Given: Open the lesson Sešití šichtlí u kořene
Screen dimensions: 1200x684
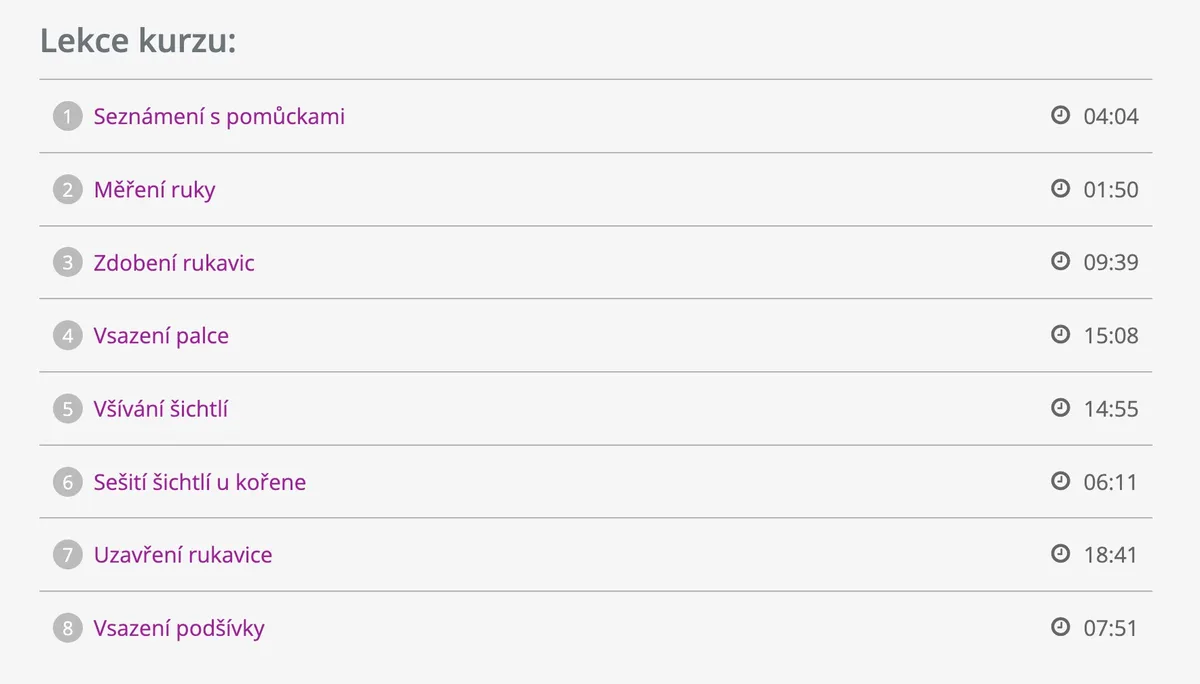Looking at the screenshot, I should click(200, 482).
